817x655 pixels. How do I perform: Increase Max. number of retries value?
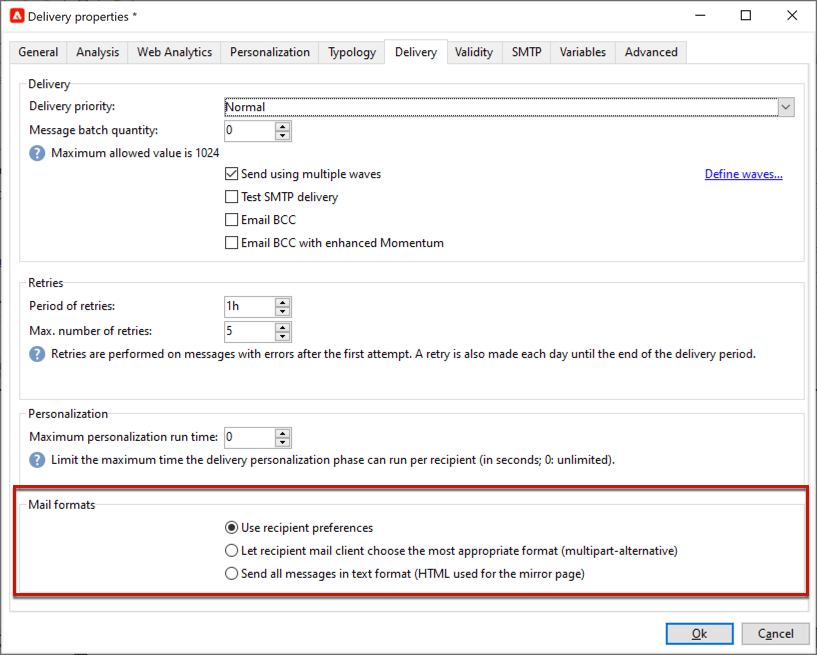(282, 327)
